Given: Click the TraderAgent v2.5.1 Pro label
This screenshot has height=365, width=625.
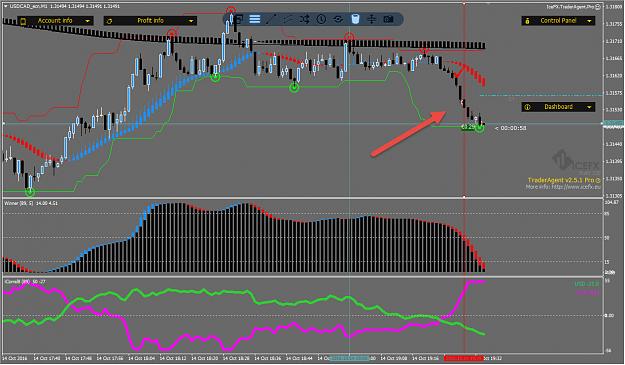Looking at the screenshot, I should coord(561,180).
